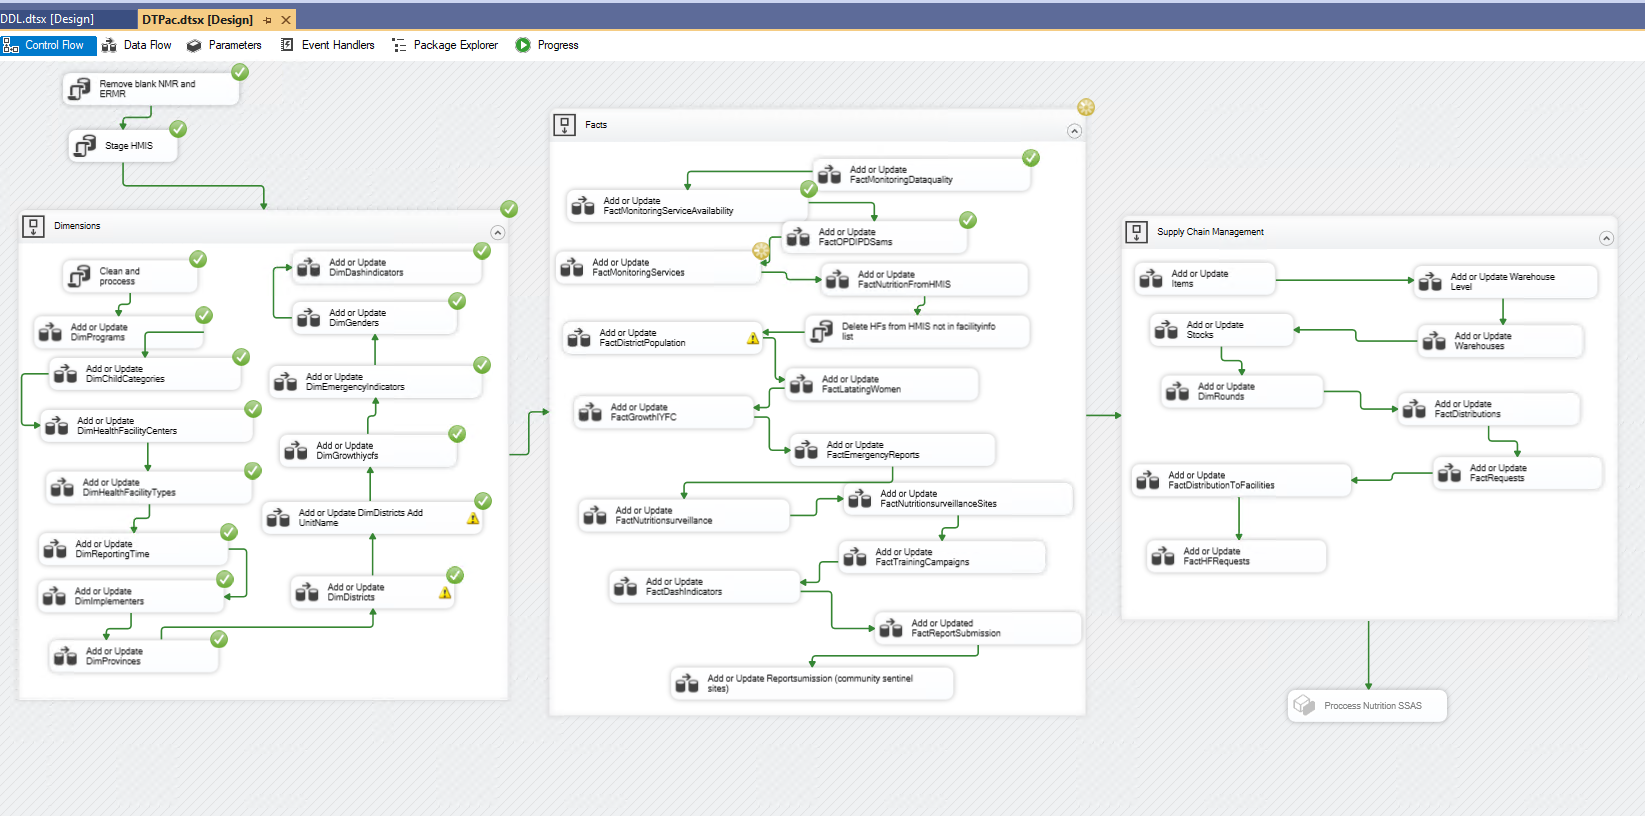
Task: Select the Process Nutrition SSAS cube icon
Action: point(1304,705)
